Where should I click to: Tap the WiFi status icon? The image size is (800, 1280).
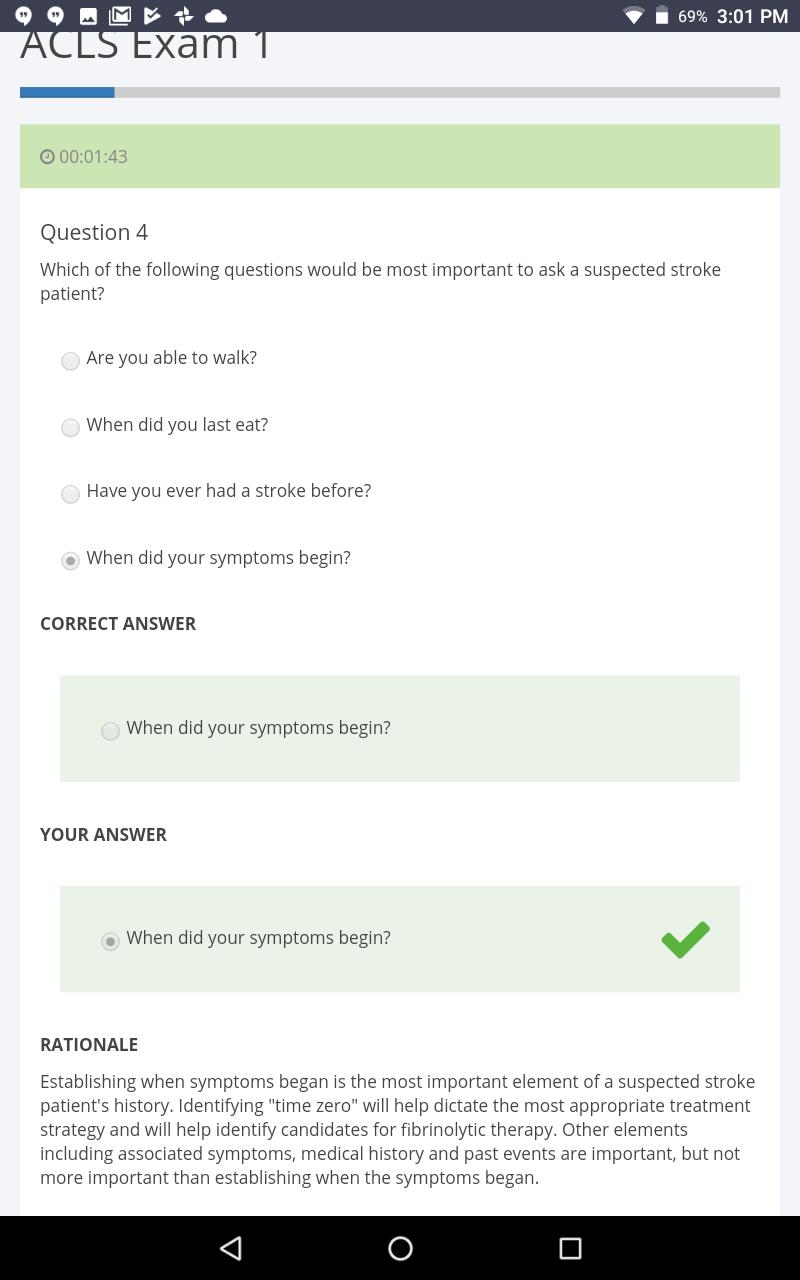click(x=633, y=16)
